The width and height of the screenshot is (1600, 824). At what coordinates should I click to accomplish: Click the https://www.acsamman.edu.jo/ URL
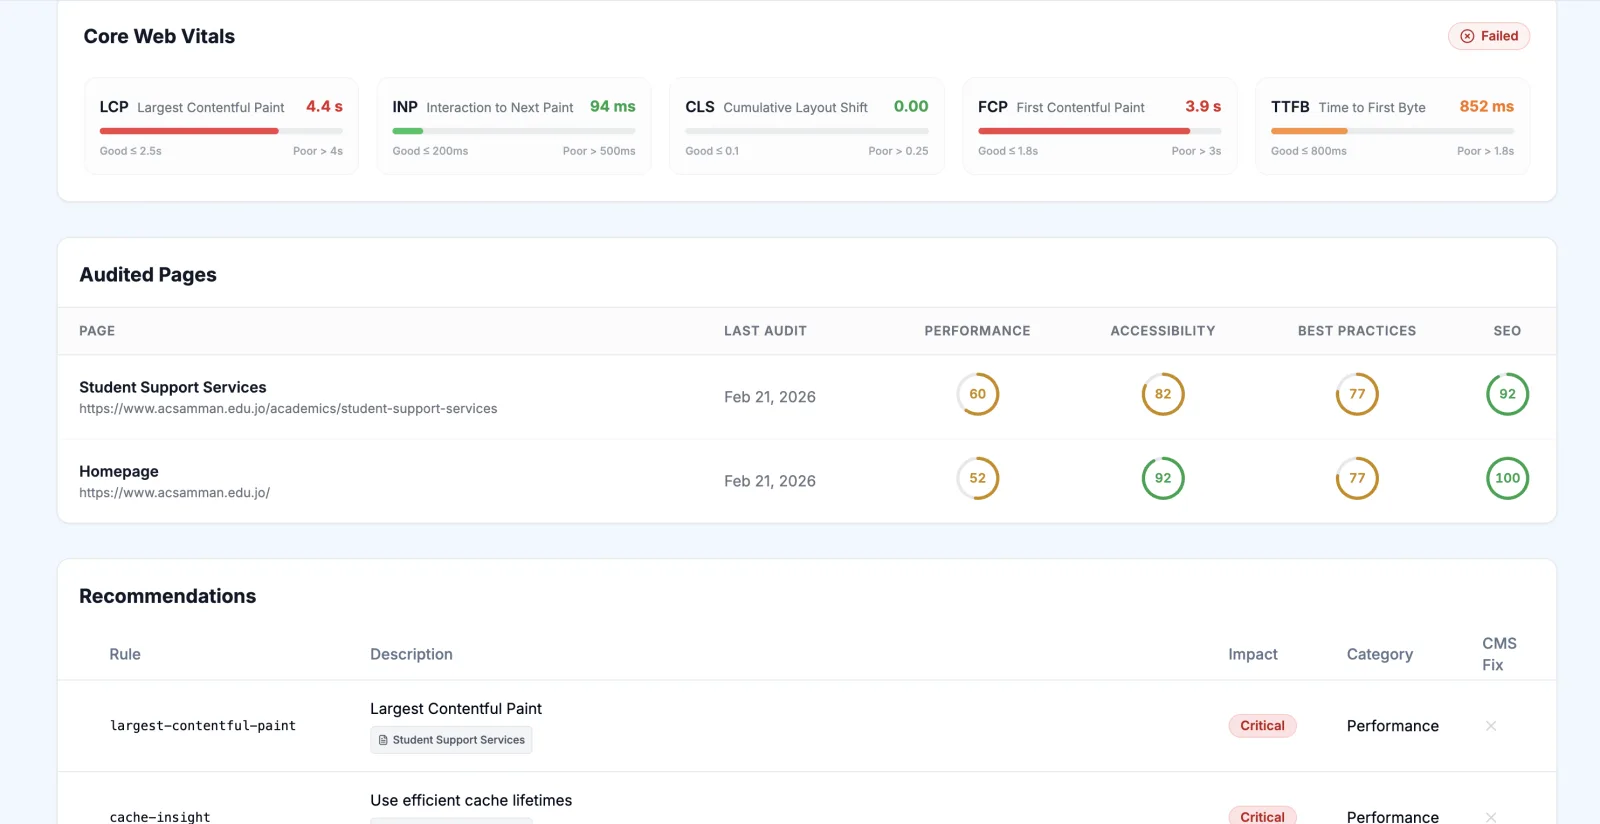coord(174,493)
